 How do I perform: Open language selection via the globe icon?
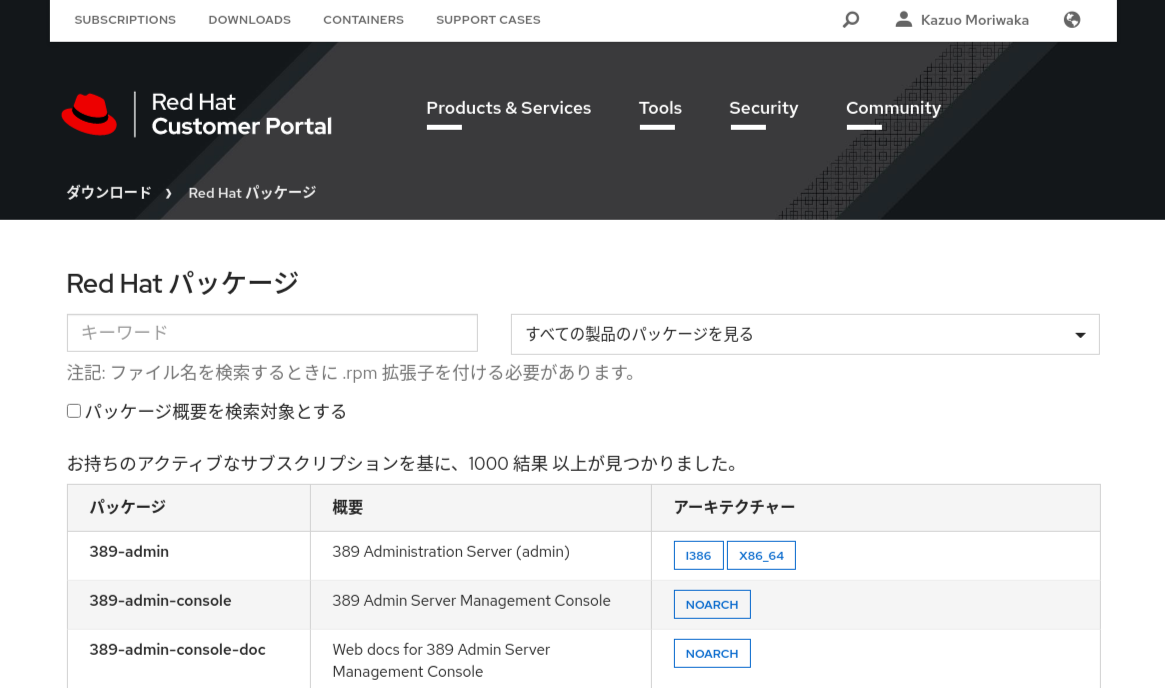[x=1071, y=19]
